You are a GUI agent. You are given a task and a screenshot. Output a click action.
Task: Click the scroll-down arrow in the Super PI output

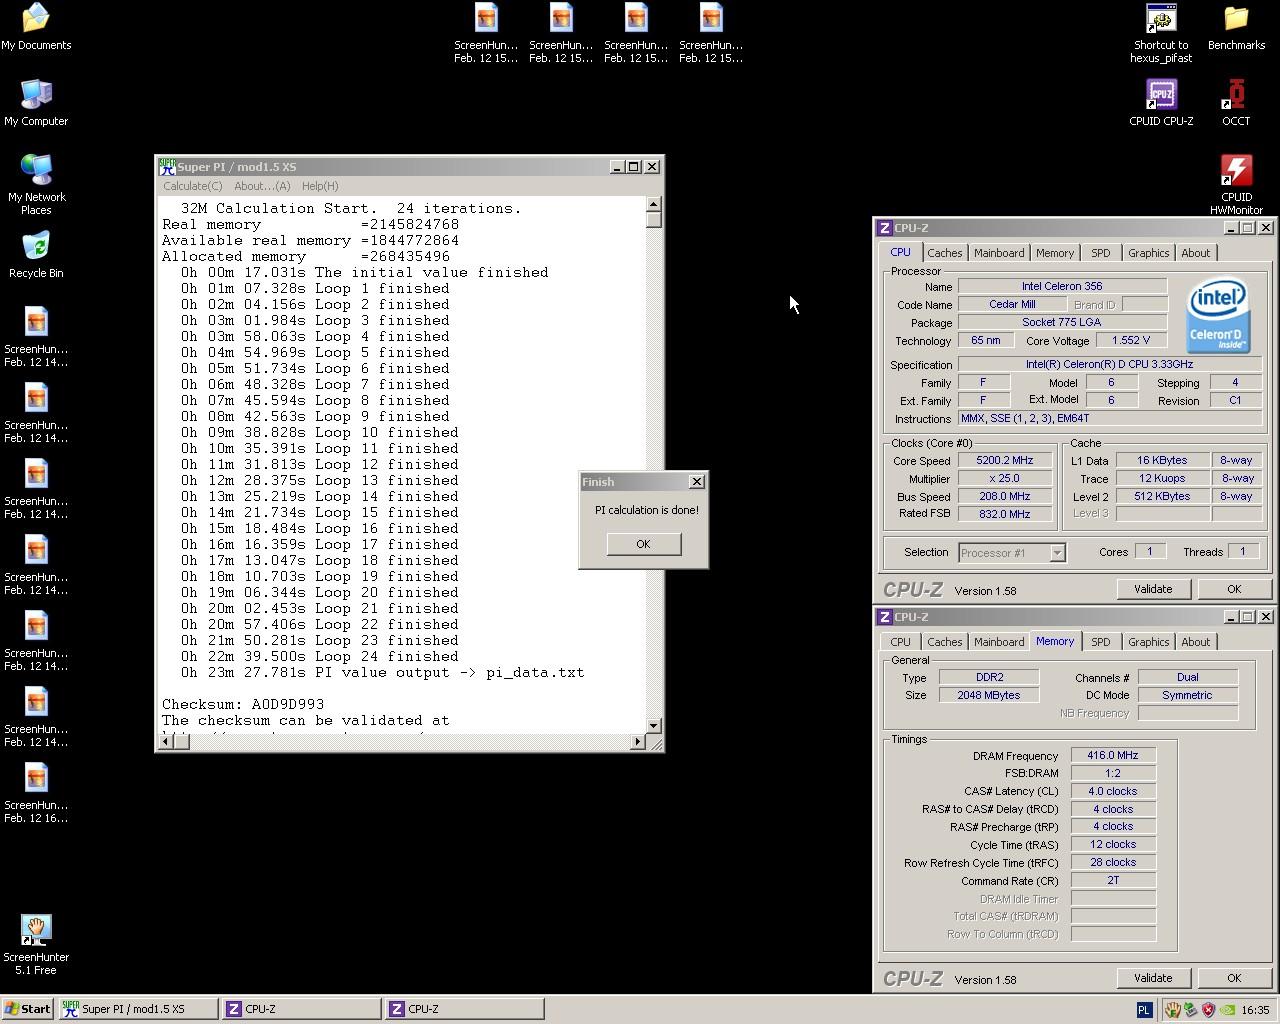pos(654,726)
